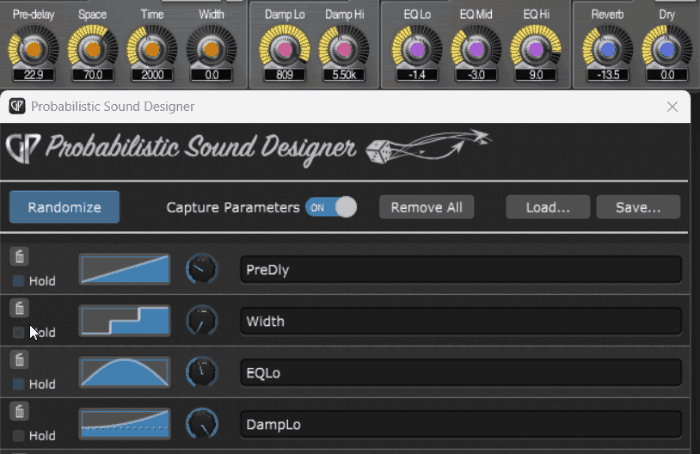This screenshot has height=454, width=700.
Task: Click the small knob in Width row
Action: 202,321
